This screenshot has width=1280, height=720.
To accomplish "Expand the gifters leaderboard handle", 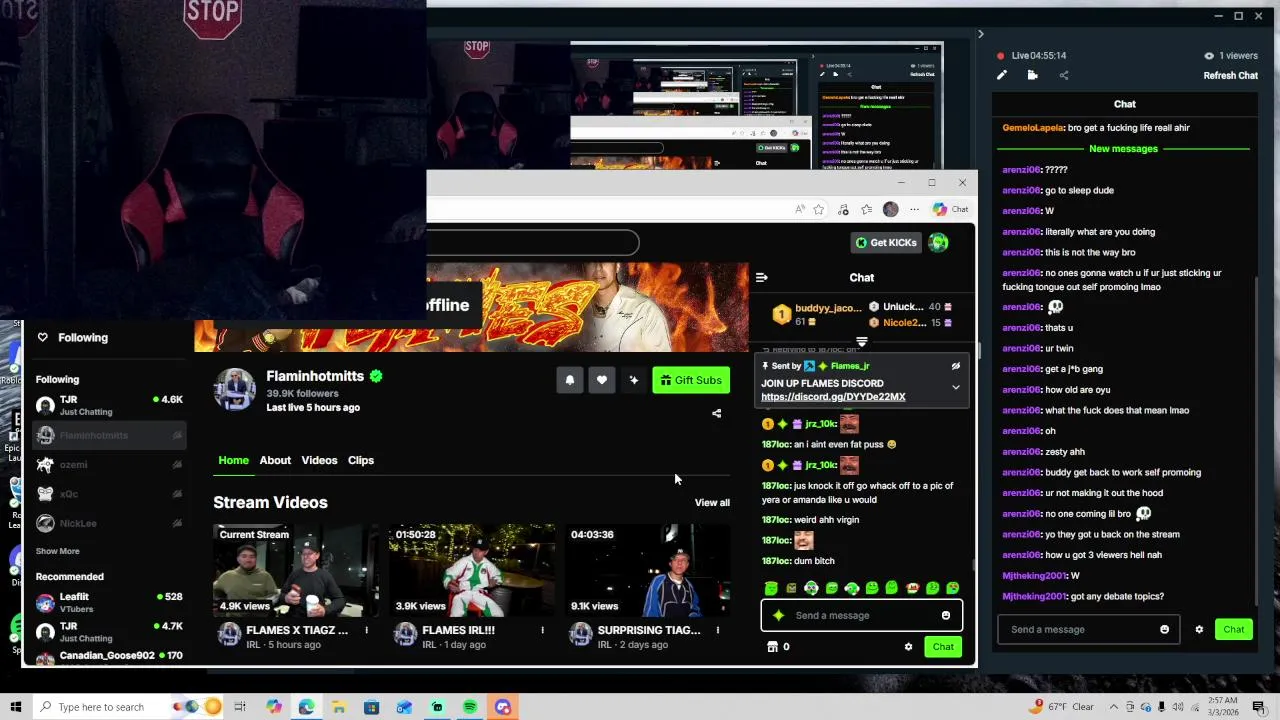I will click(861, 342).
